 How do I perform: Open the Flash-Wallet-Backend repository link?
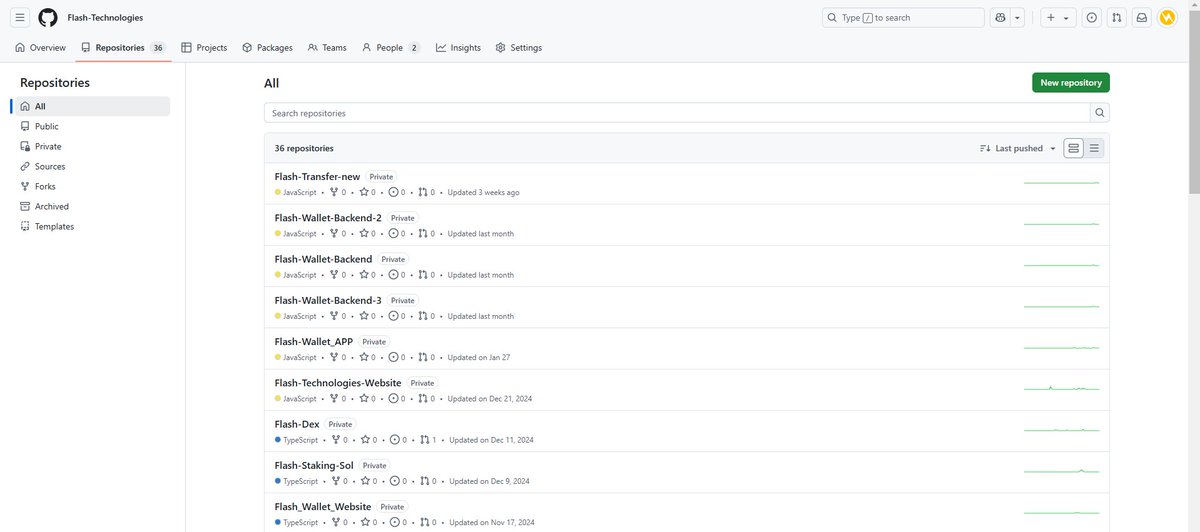coord(323,259)
